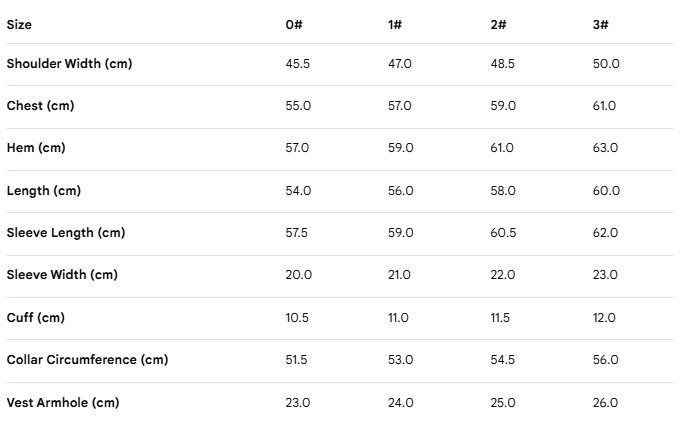The image size is (691, 427).
Task: Select the shoulder width value 45.5
Action: (297, 64)
